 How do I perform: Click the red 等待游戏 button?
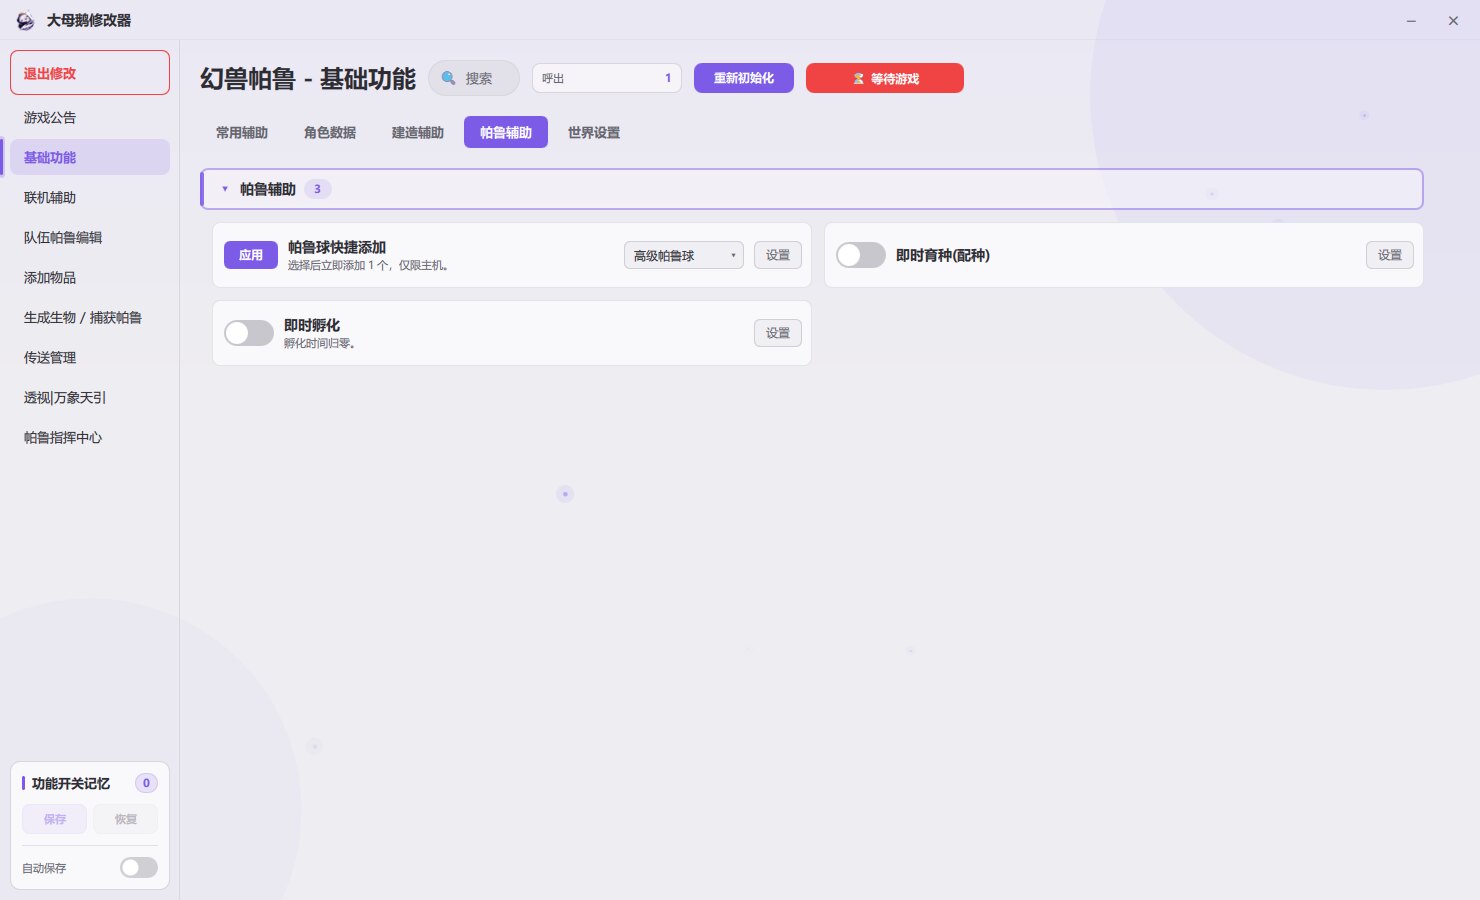coord(885,78)
